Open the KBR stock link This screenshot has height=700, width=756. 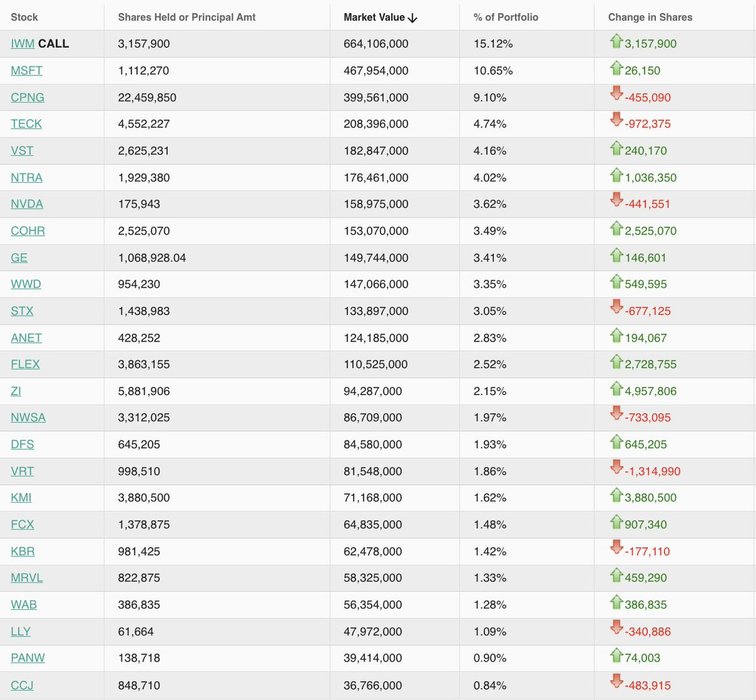click(23, 552)
